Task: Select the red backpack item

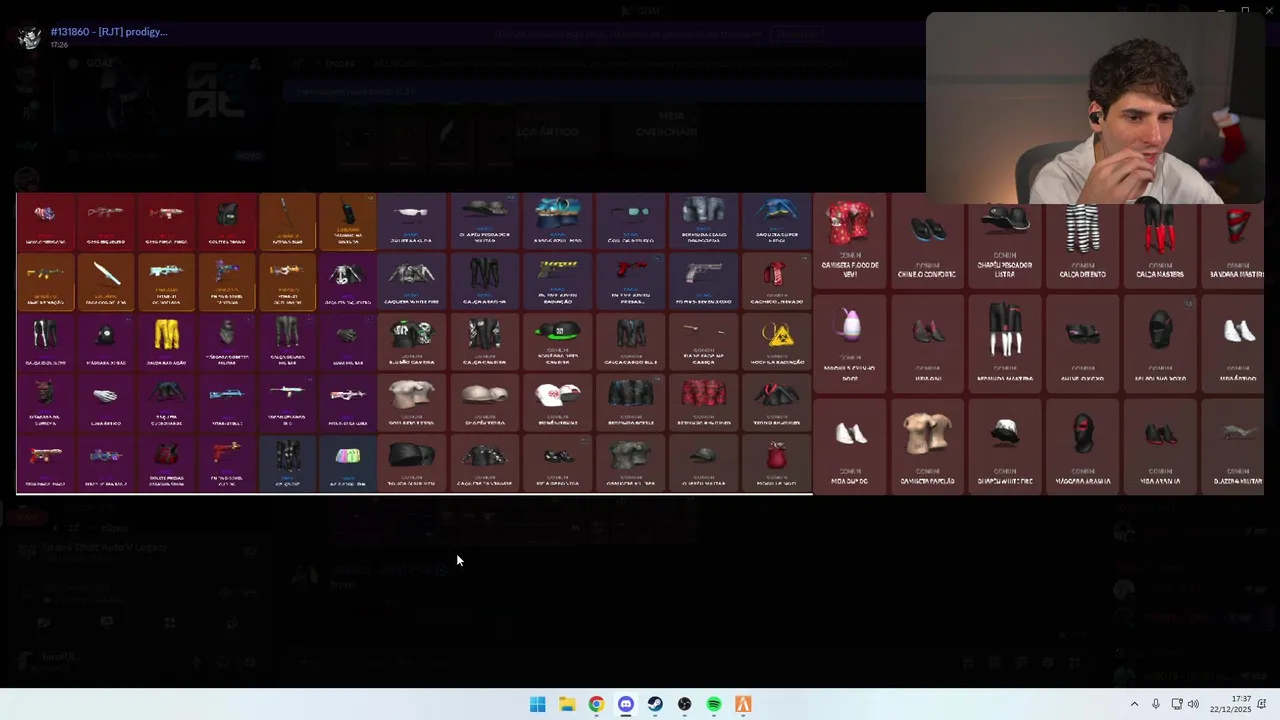Action: pos(776,463)
